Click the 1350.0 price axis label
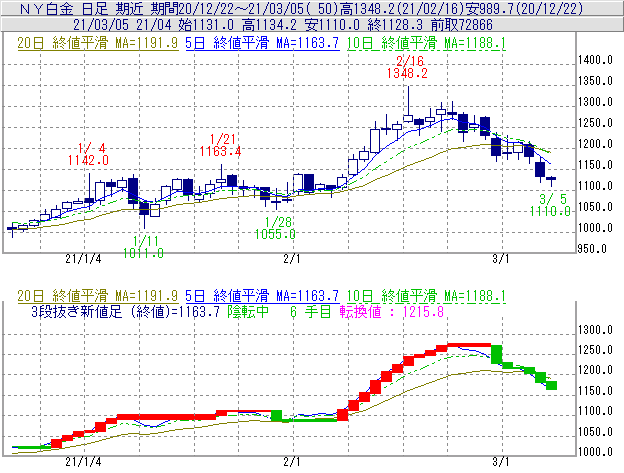Screen dimensions: 624x473 coord(595,81)
